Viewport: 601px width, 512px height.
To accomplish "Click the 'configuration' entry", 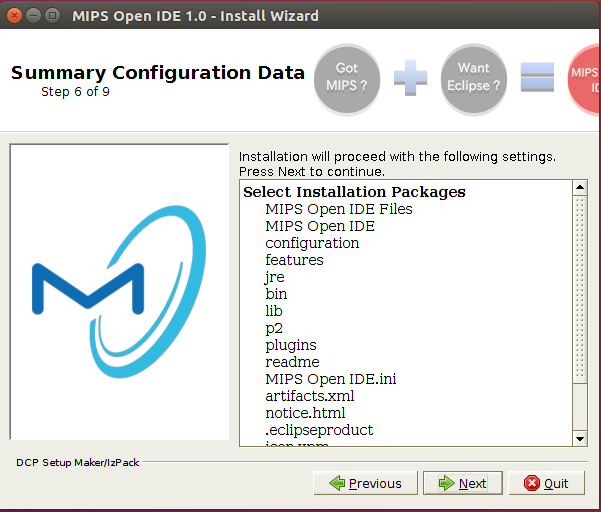I will click(312, 243).
